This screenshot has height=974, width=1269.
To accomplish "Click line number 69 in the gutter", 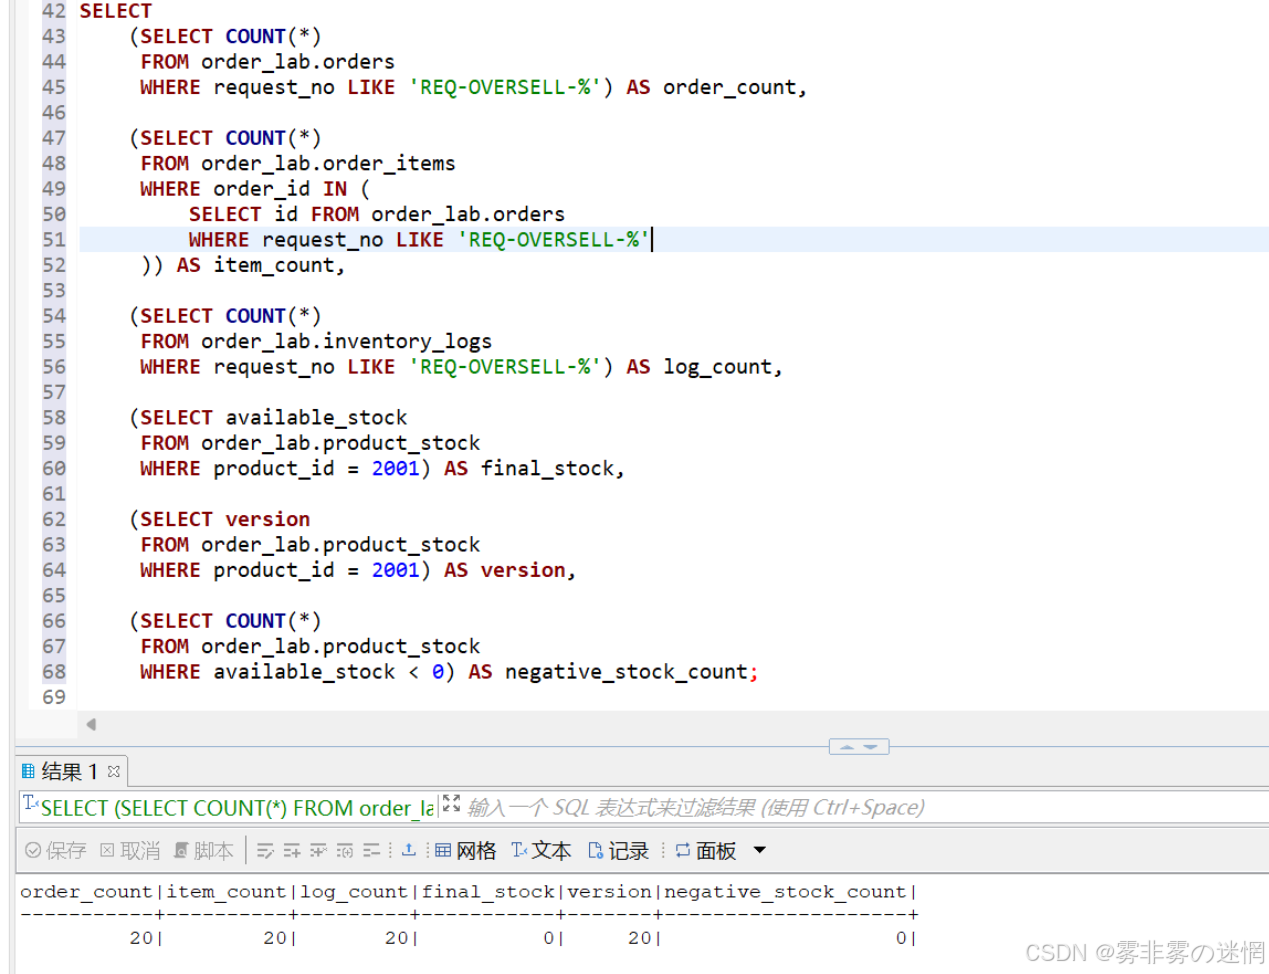I will 53,697.
